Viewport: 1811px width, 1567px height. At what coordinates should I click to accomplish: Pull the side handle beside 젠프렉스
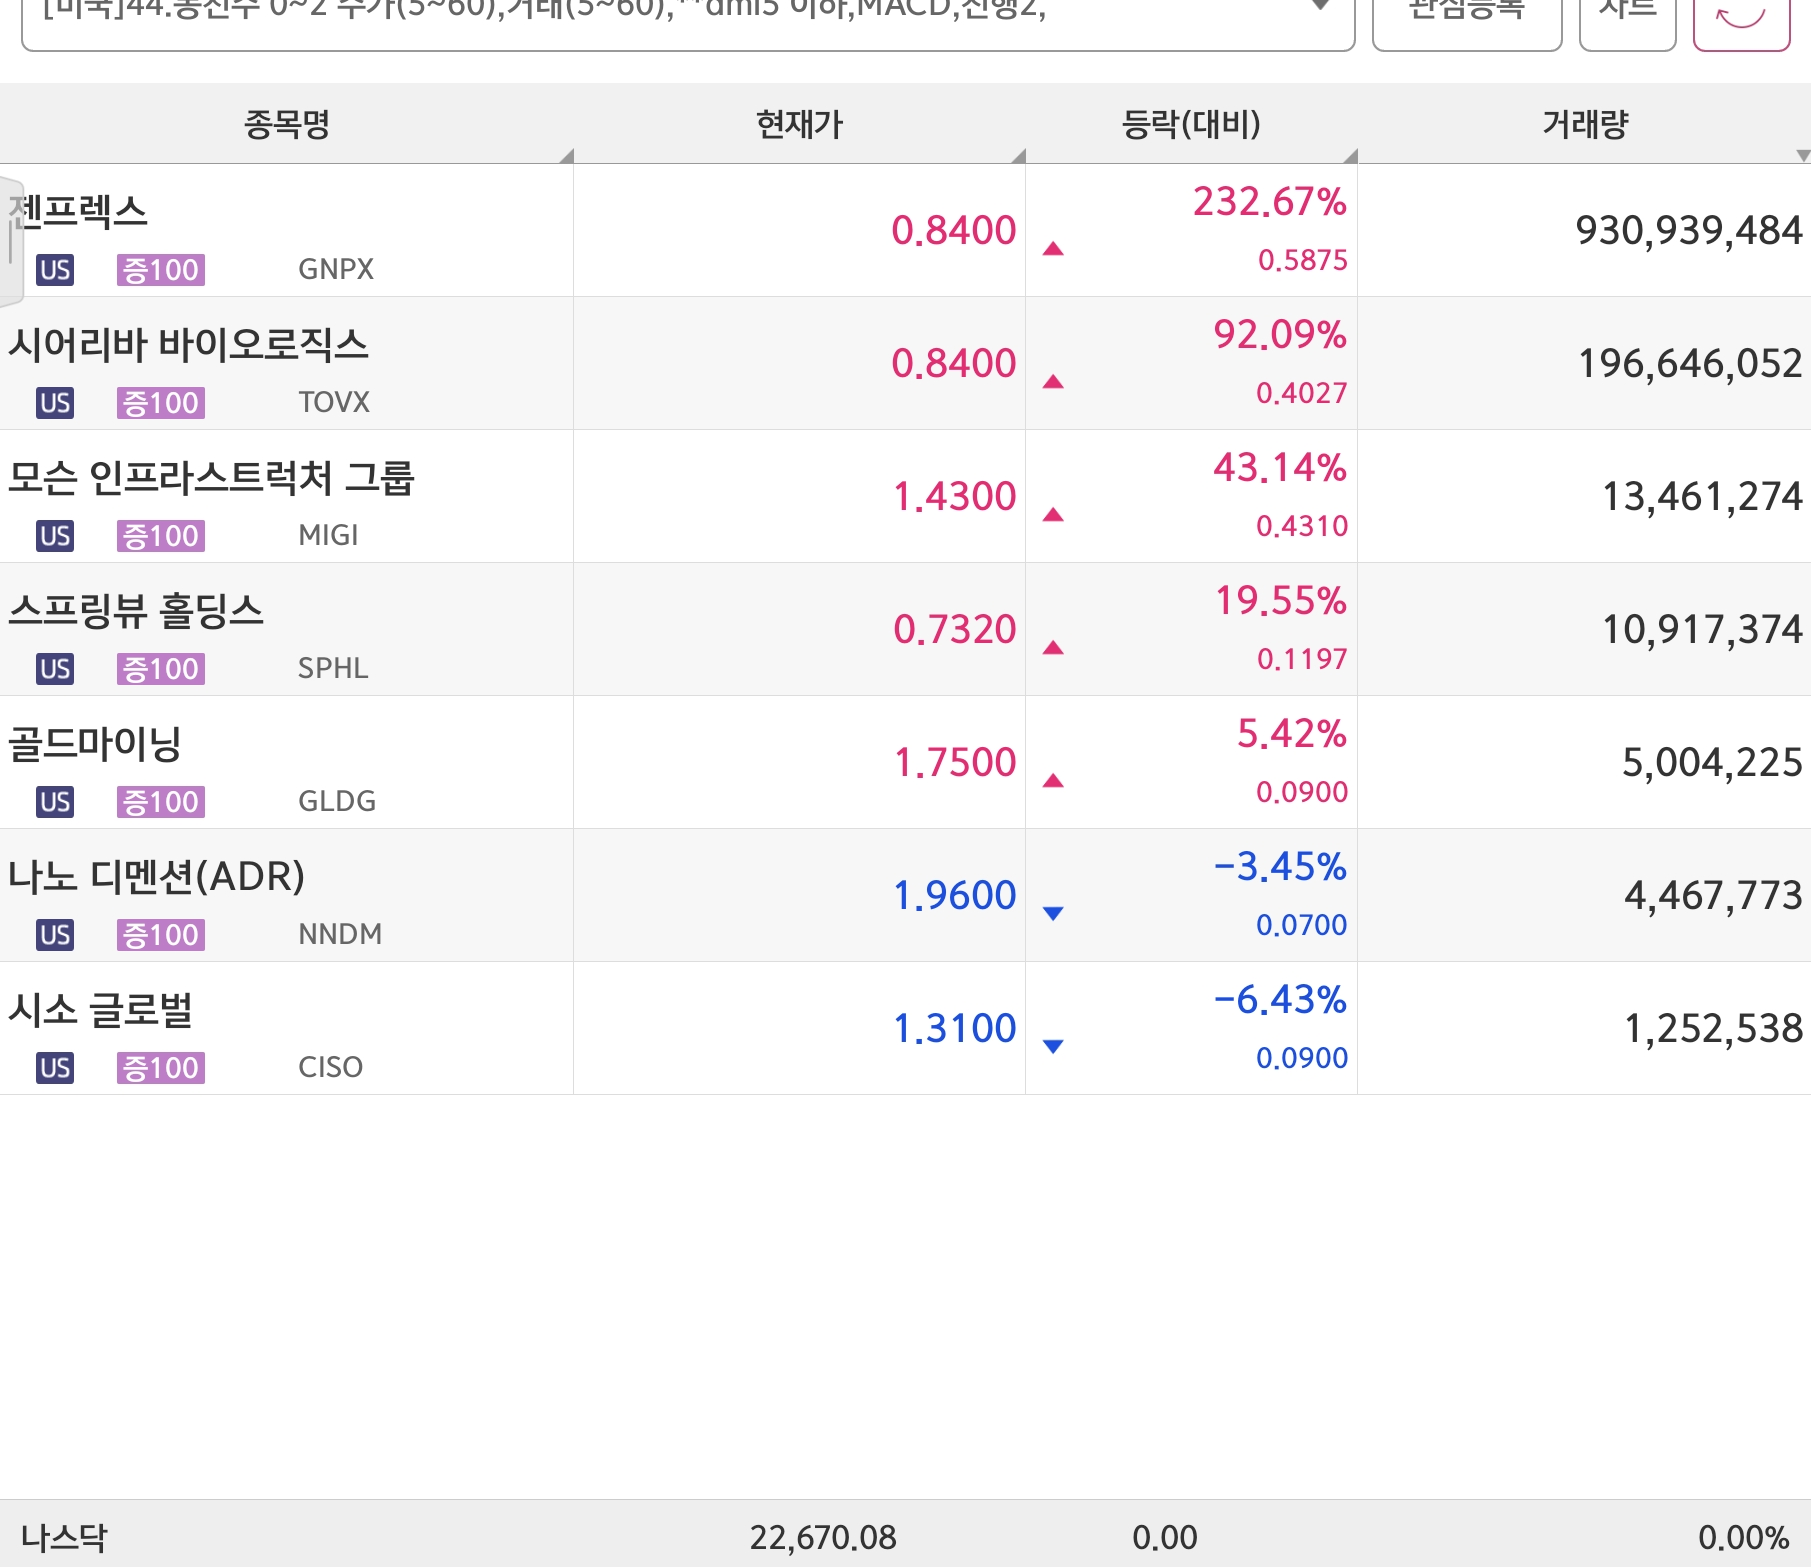10,240
